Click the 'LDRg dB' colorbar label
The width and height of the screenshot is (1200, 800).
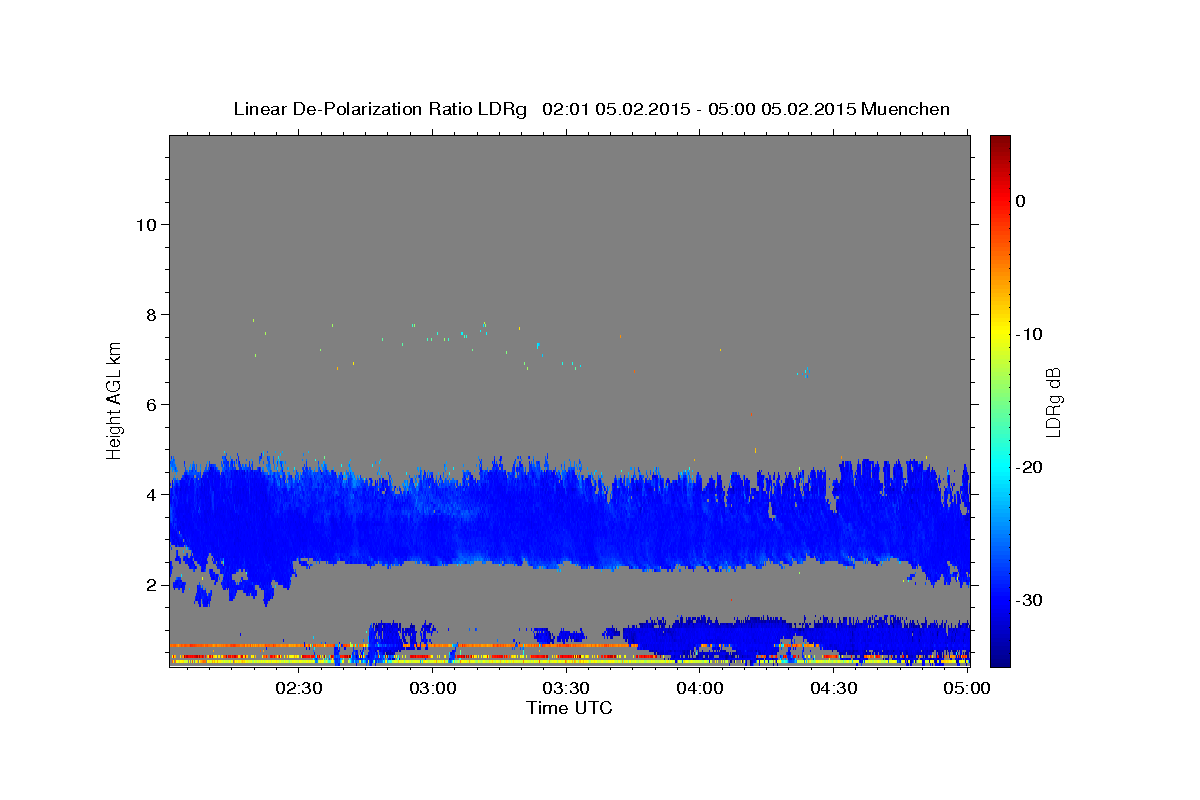1052,402
